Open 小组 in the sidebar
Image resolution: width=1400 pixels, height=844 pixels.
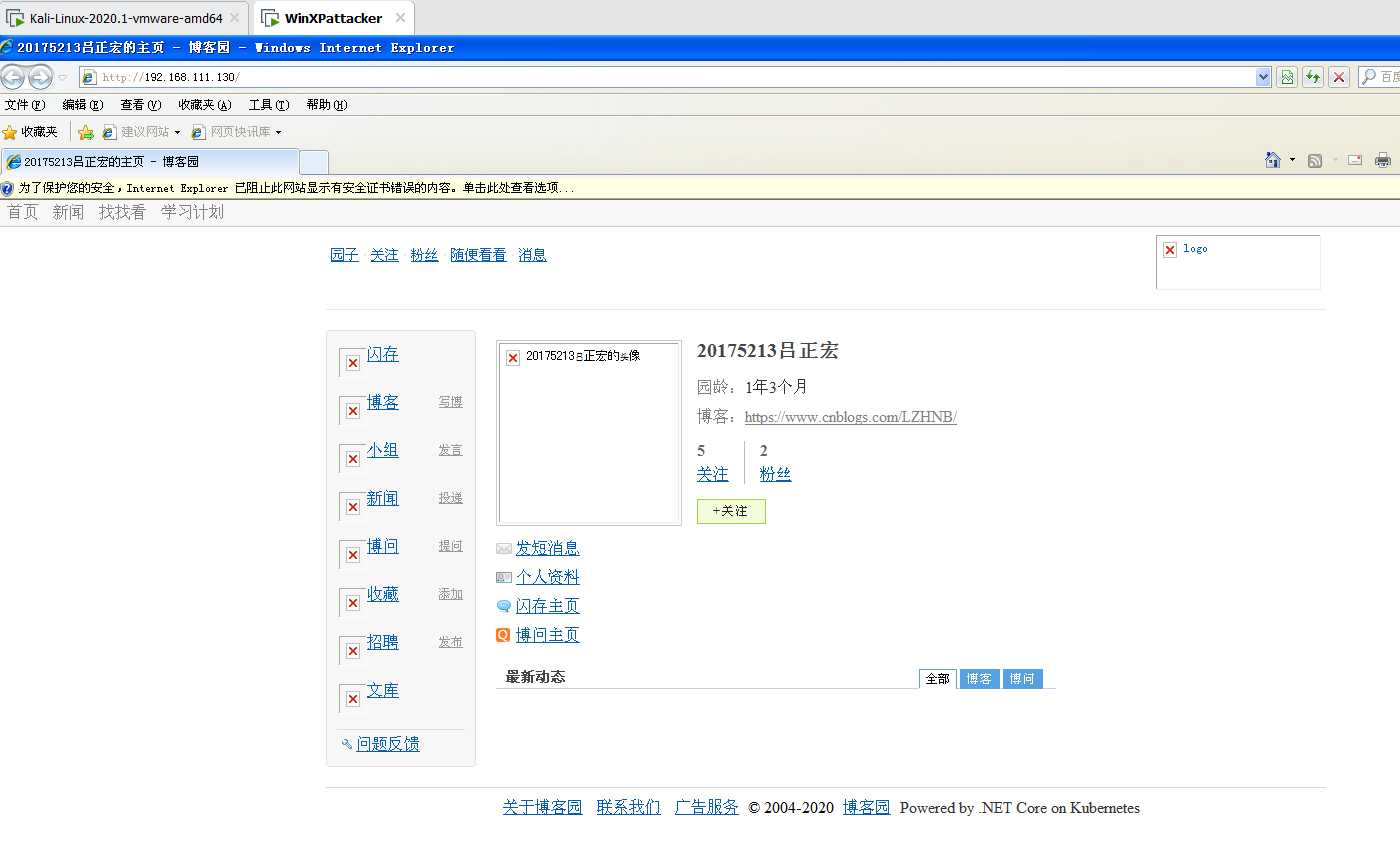(383, 450)
